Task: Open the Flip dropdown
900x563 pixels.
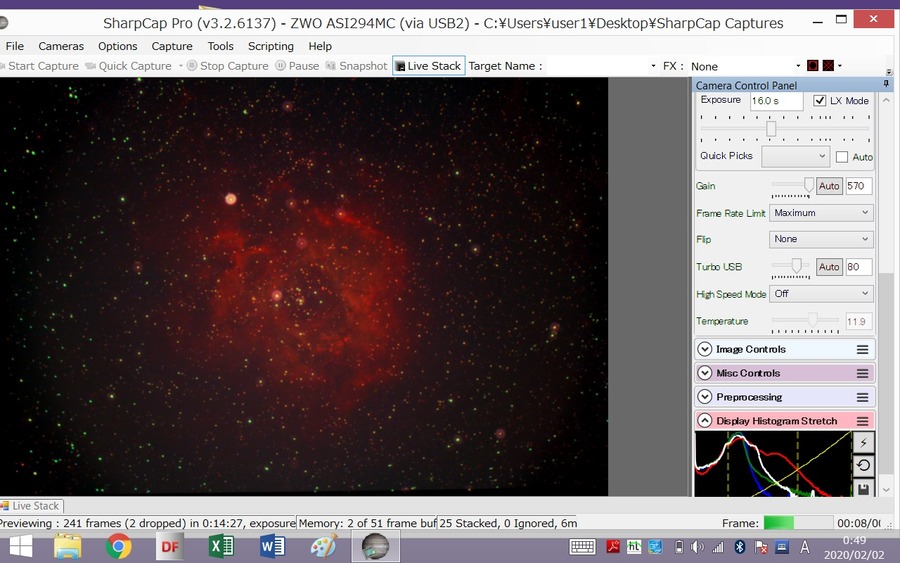Action: [821, 239]
